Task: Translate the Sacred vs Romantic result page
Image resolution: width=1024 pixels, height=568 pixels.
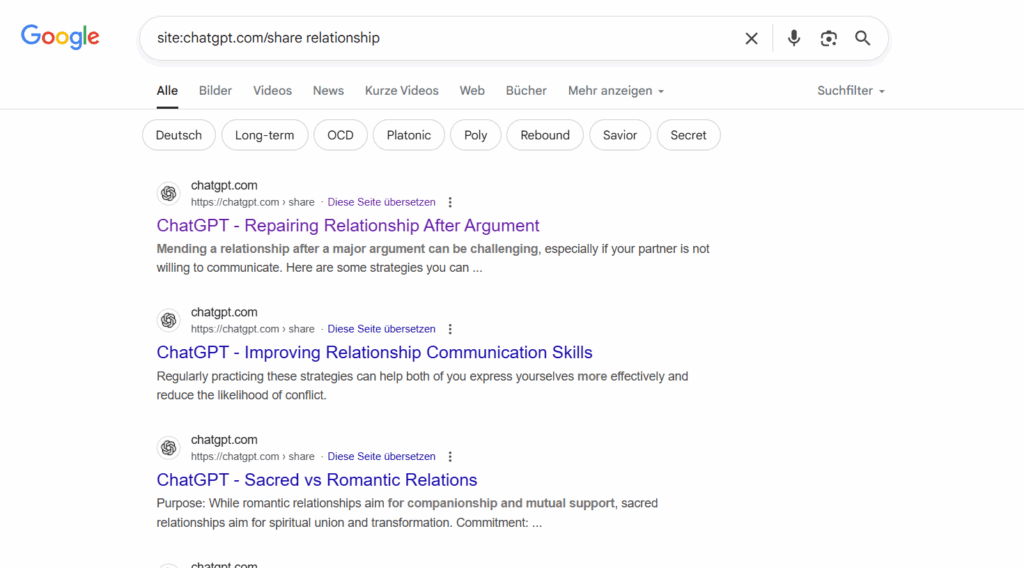Action: [x=381, y=456]
